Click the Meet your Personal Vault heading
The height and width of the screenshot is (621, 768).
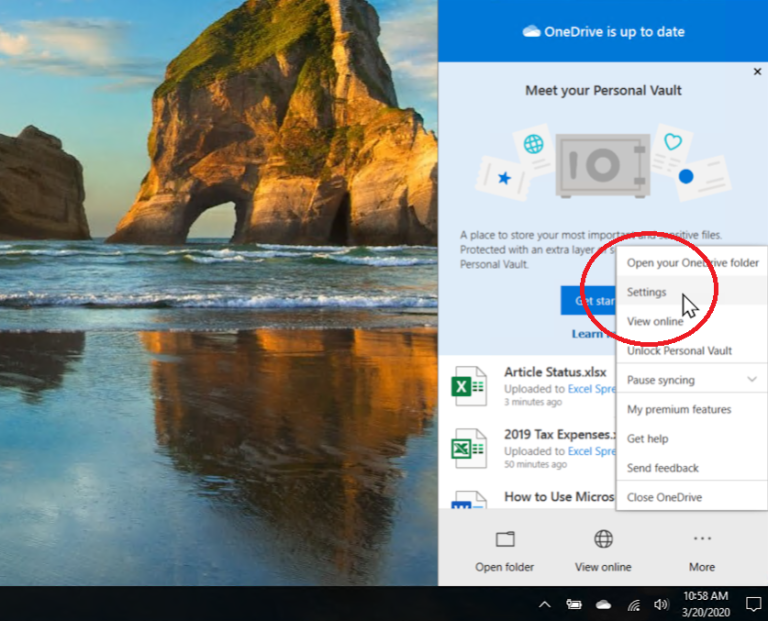click(x=603, y=91)
